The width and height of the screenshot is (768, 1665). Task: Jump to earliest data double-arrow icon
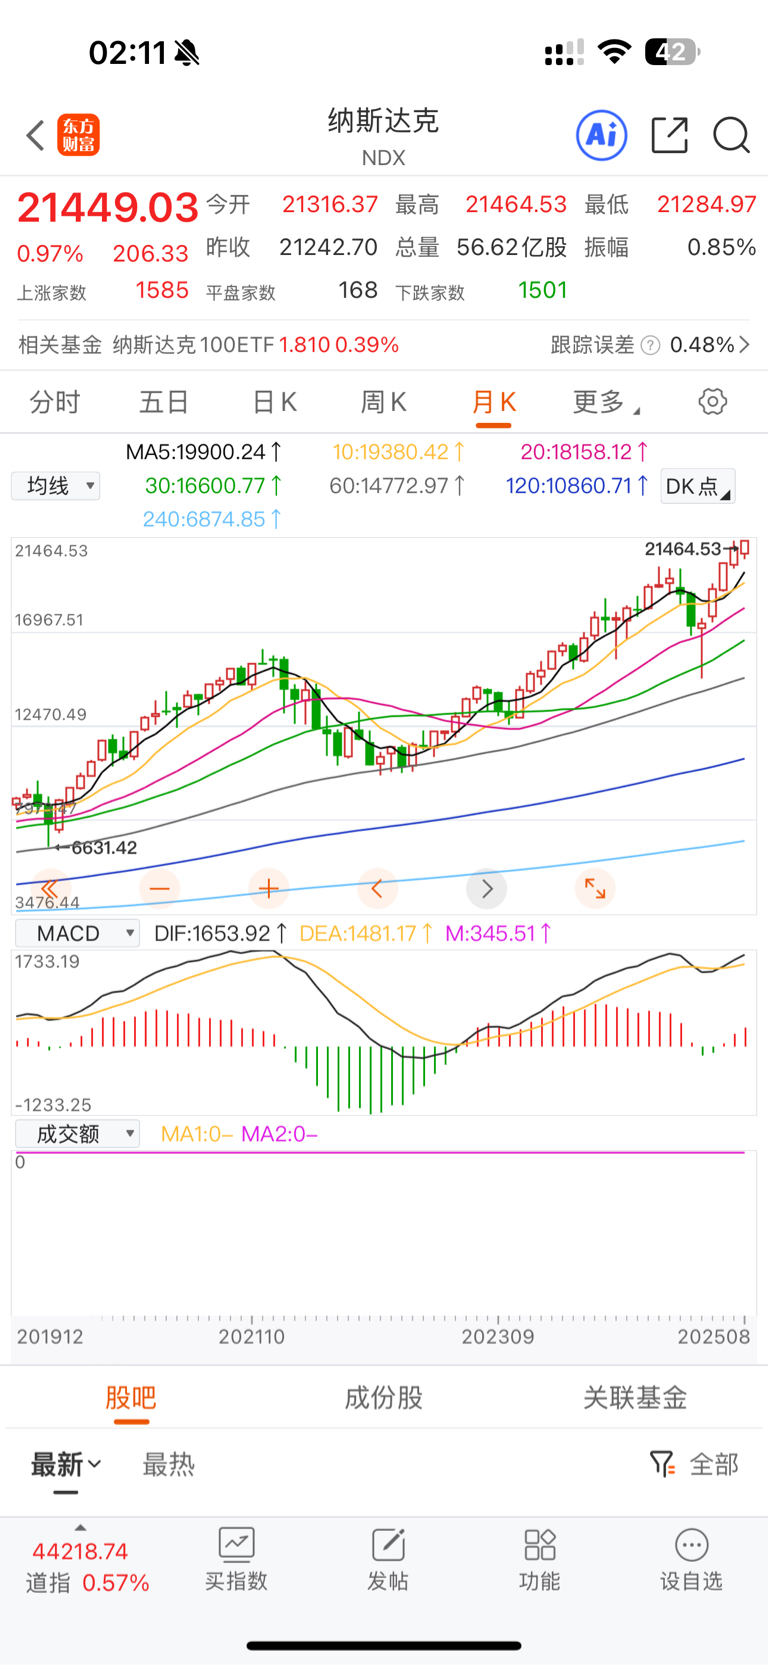[49, 888]
